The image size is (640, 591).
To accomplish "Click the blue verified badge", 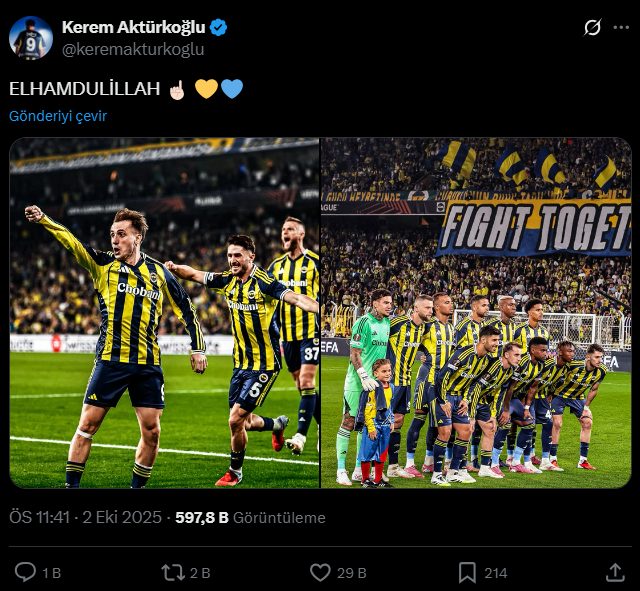I will (218, 28).
